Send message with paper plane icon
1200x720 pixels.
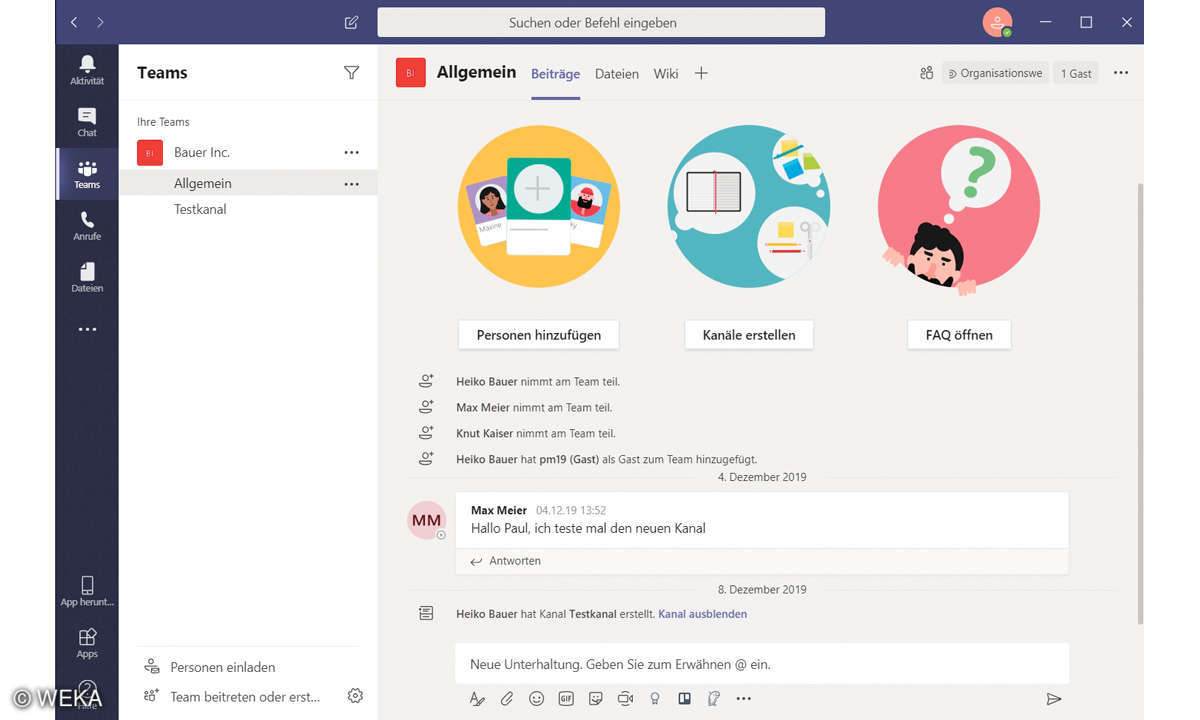[1053, 699]
